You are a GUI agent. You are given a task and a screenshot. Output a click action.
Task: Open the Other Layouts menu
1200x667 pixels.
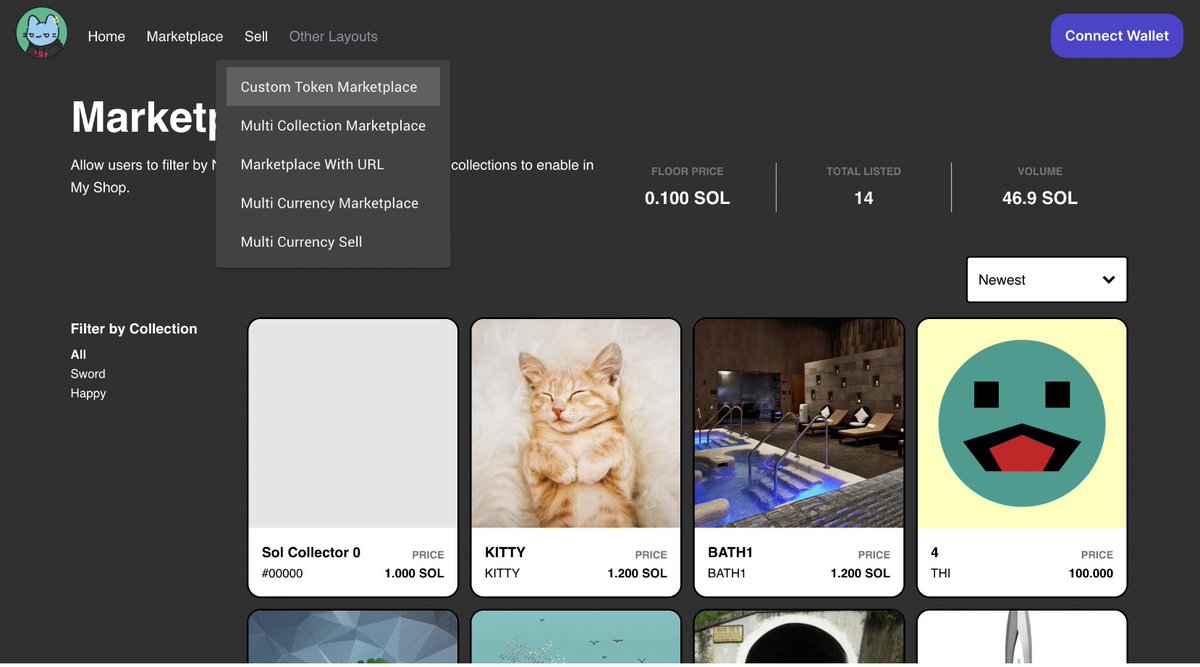333,36
